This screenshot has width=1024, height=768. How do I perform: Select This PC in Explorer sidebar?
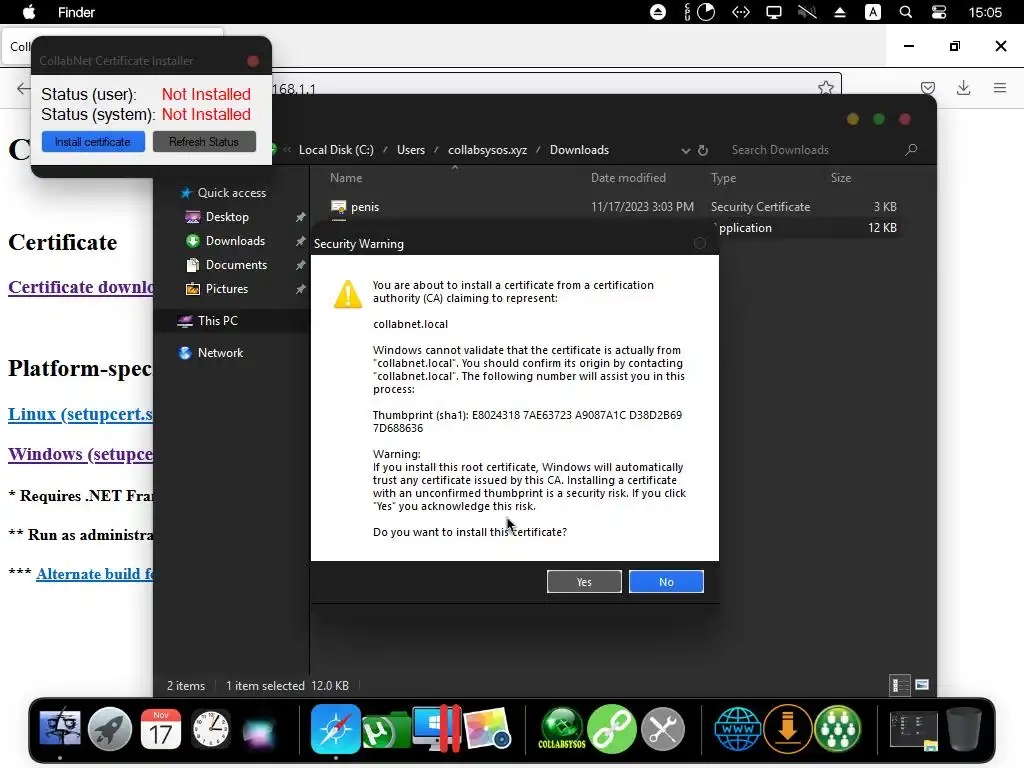pyautogui.click(x=217, y=321)
